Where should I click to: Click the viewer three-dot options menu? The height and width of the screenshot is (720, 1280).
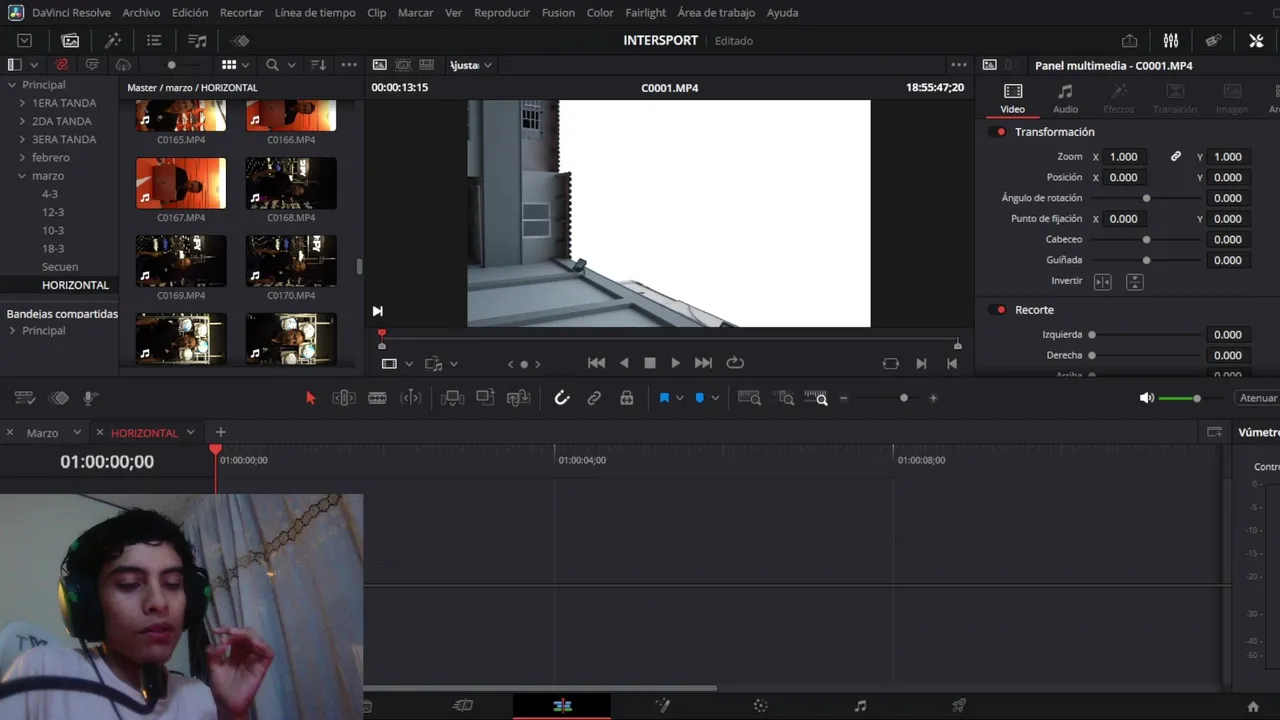(958, 65)
